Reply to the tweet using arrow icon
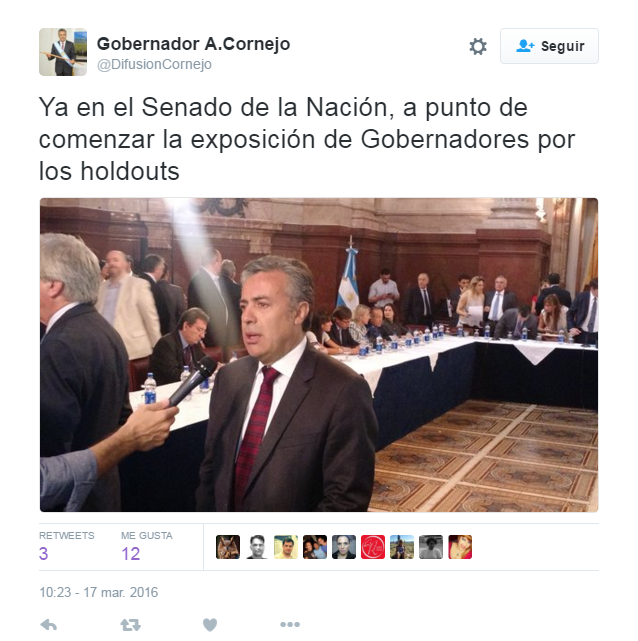The image size is (638, 641). [49, 624]
